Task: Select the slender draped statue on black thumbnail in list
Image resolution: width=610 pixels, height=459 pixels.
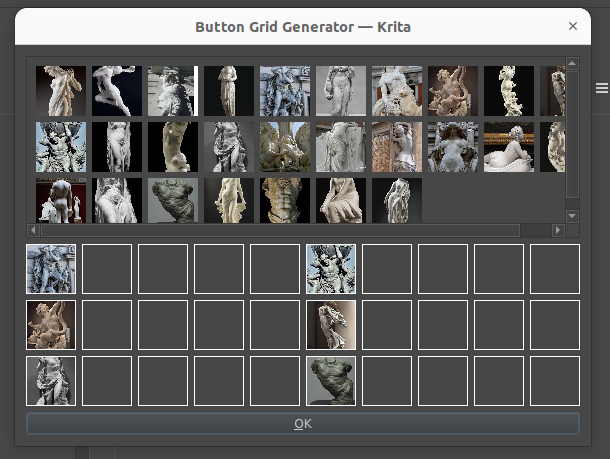Action: 229,91
